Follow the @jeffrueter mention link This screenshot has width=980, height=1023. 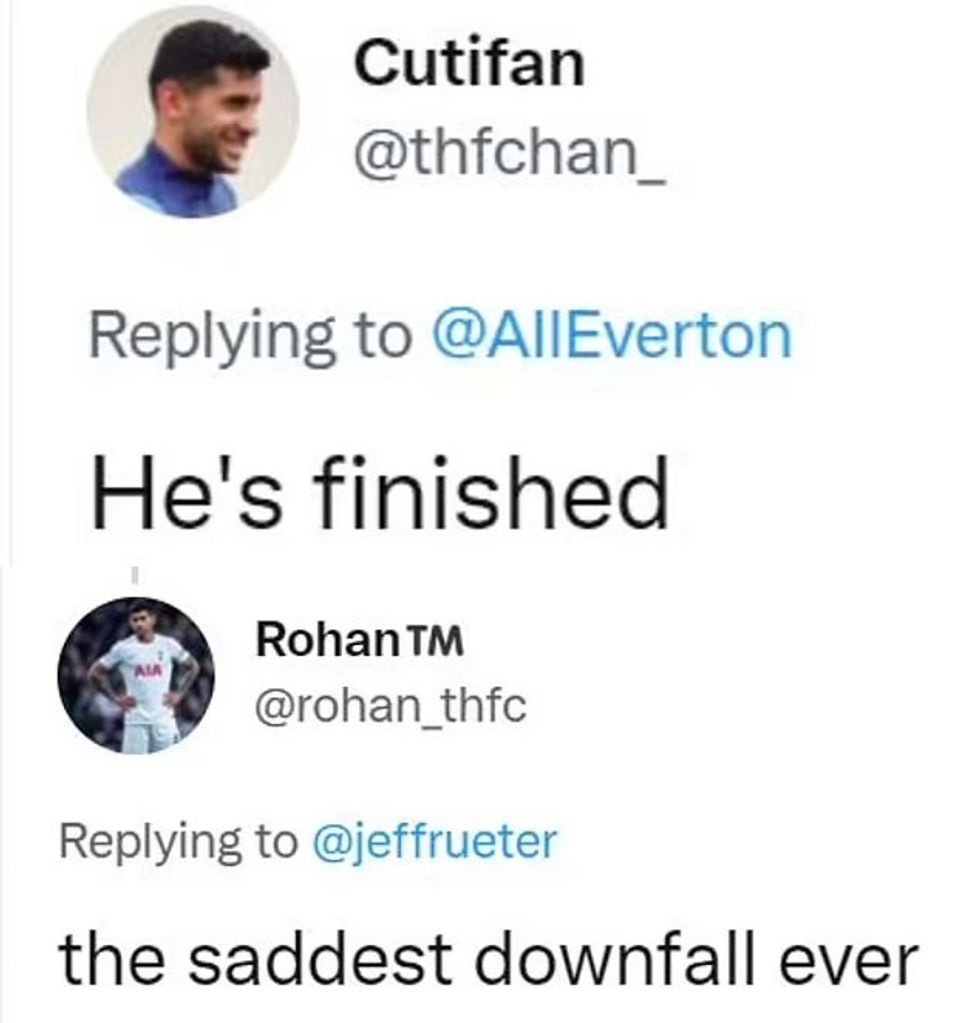435,841
